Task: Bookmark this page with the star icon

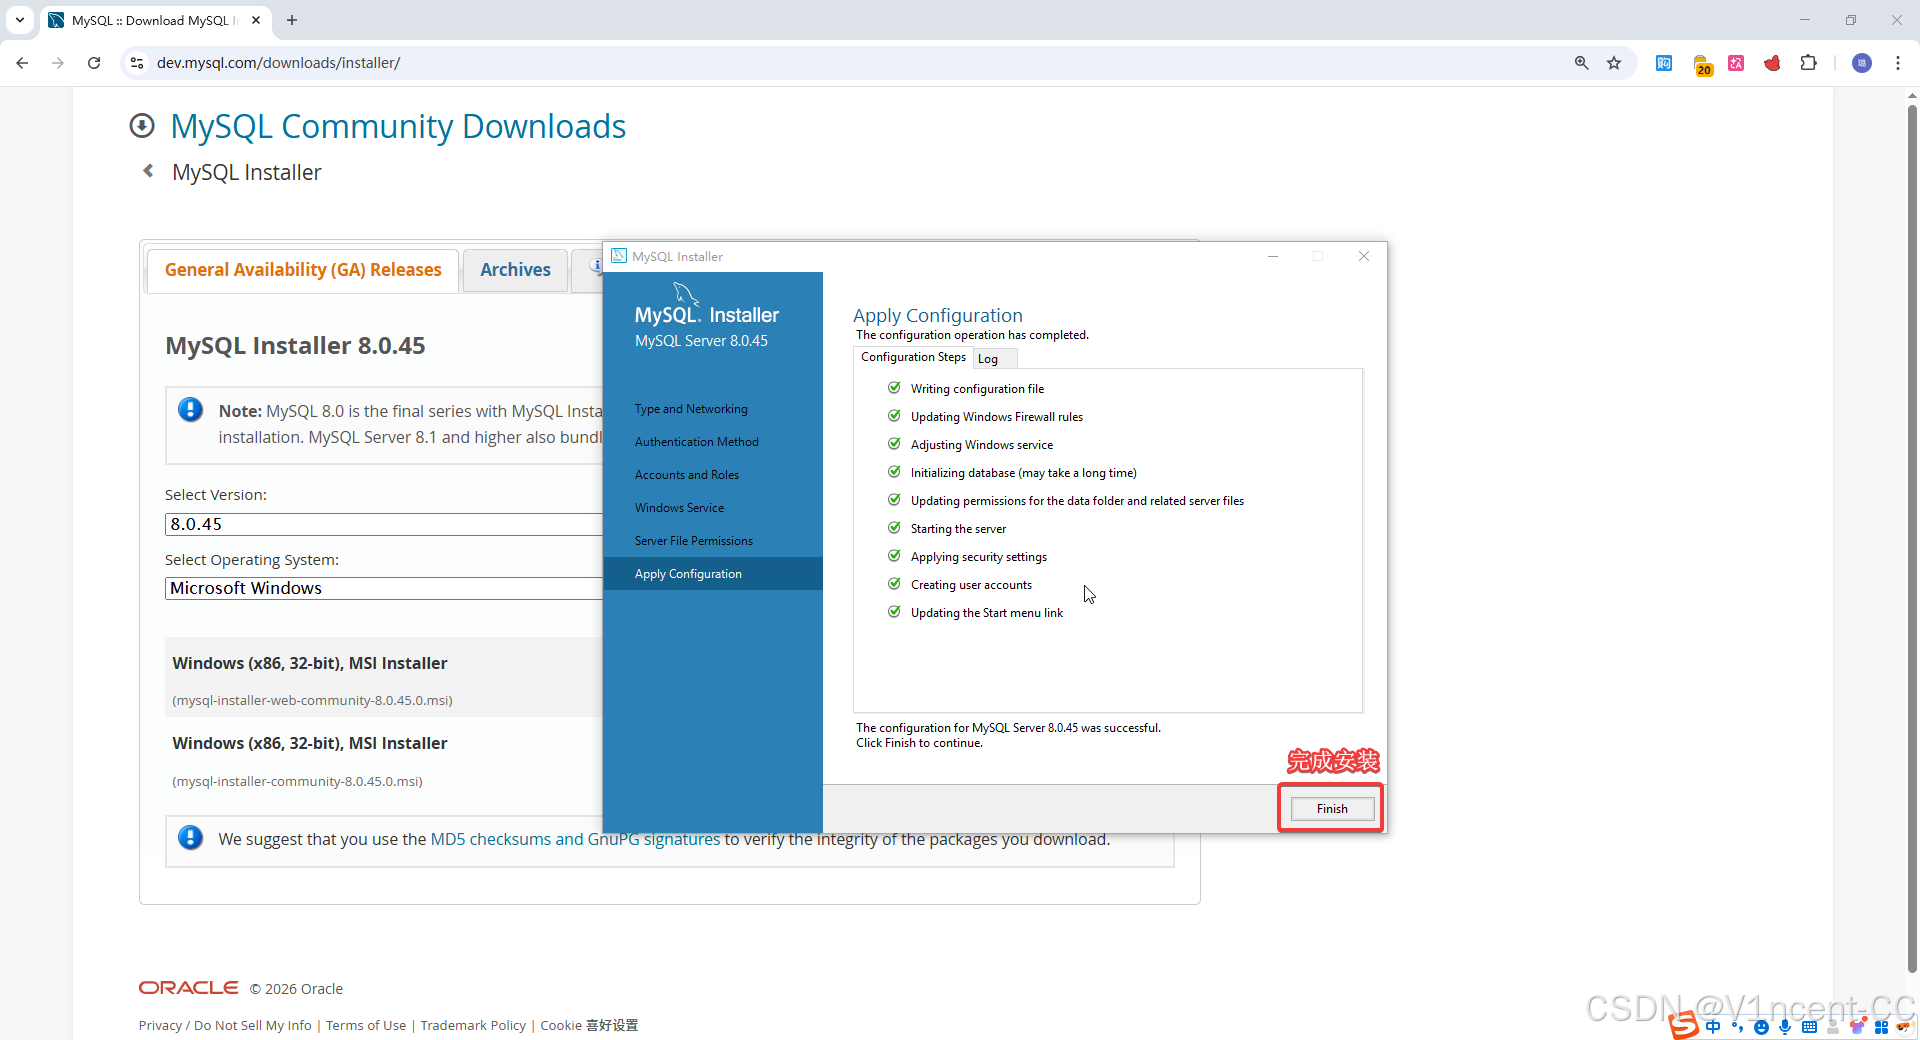Action: point(1614,63)
